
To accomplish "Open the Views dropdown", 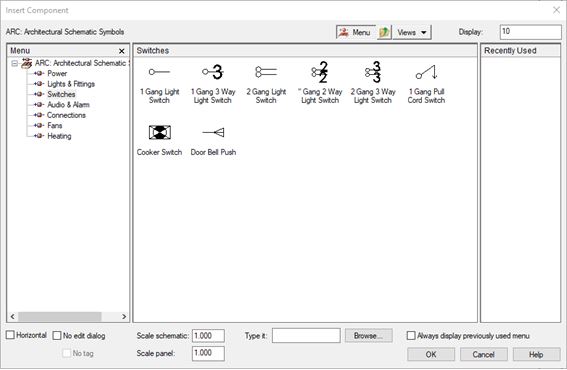I will tap(412, 32).
